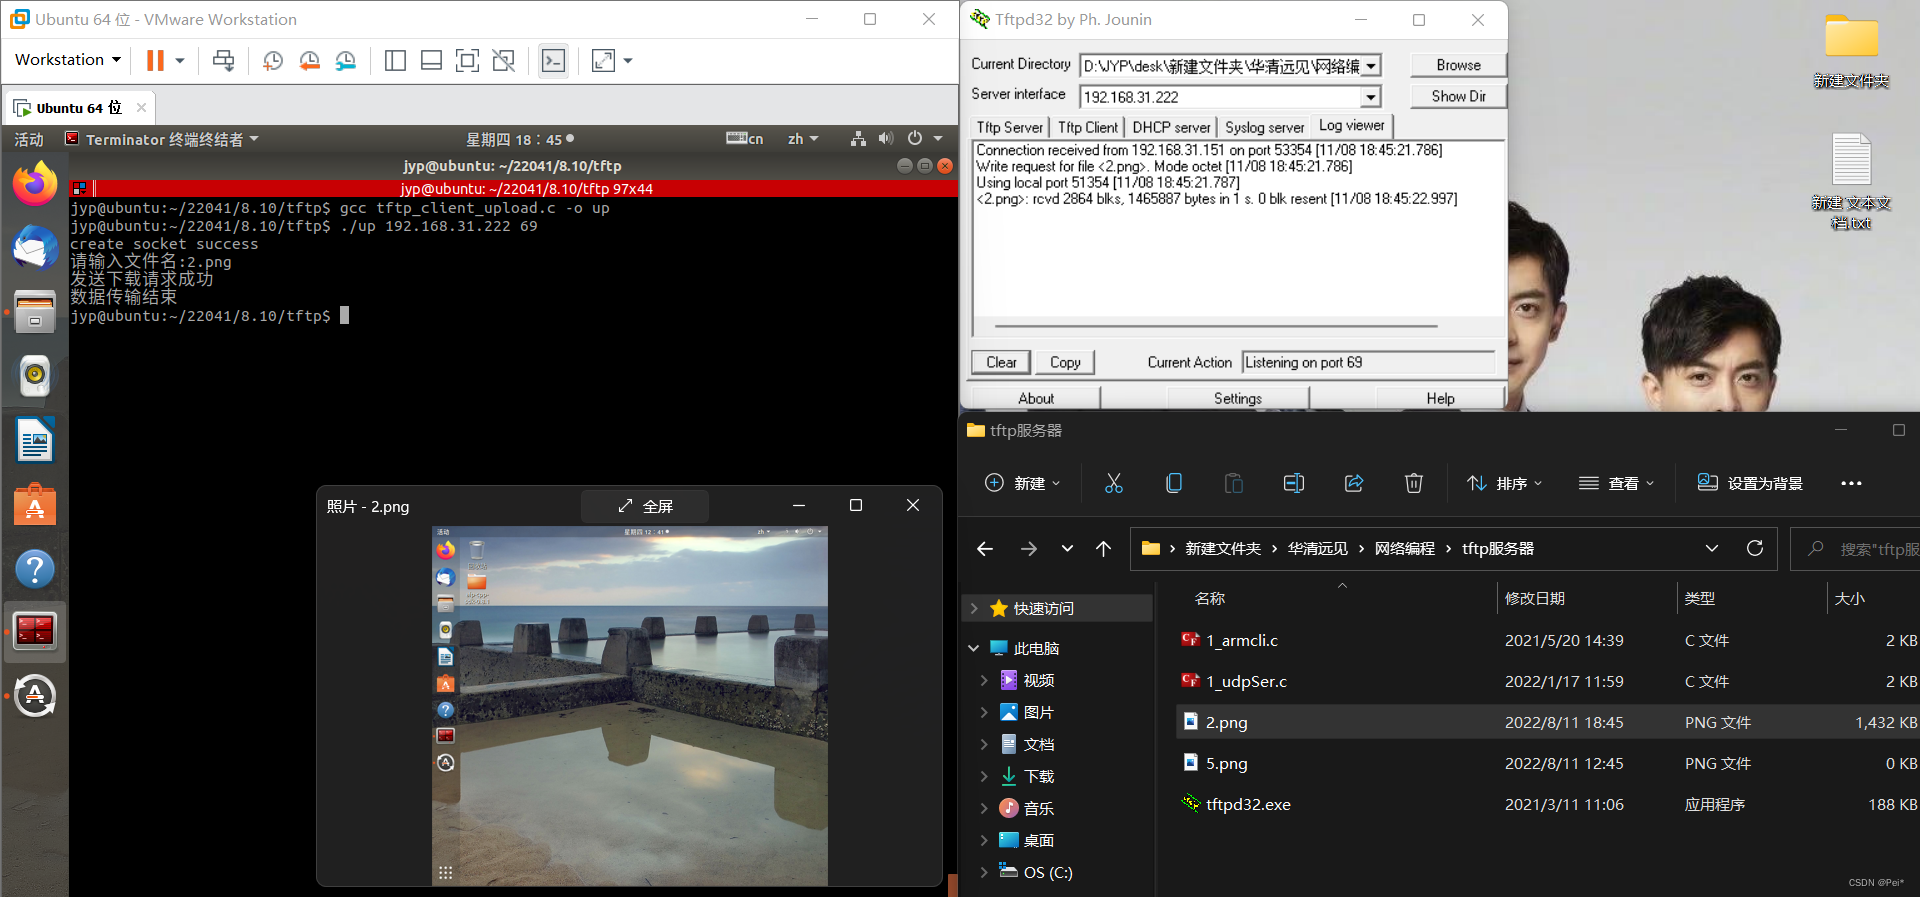Click the rename icon in Explorer toolbar
The image size is (1920, 897).
point(1294,484)
